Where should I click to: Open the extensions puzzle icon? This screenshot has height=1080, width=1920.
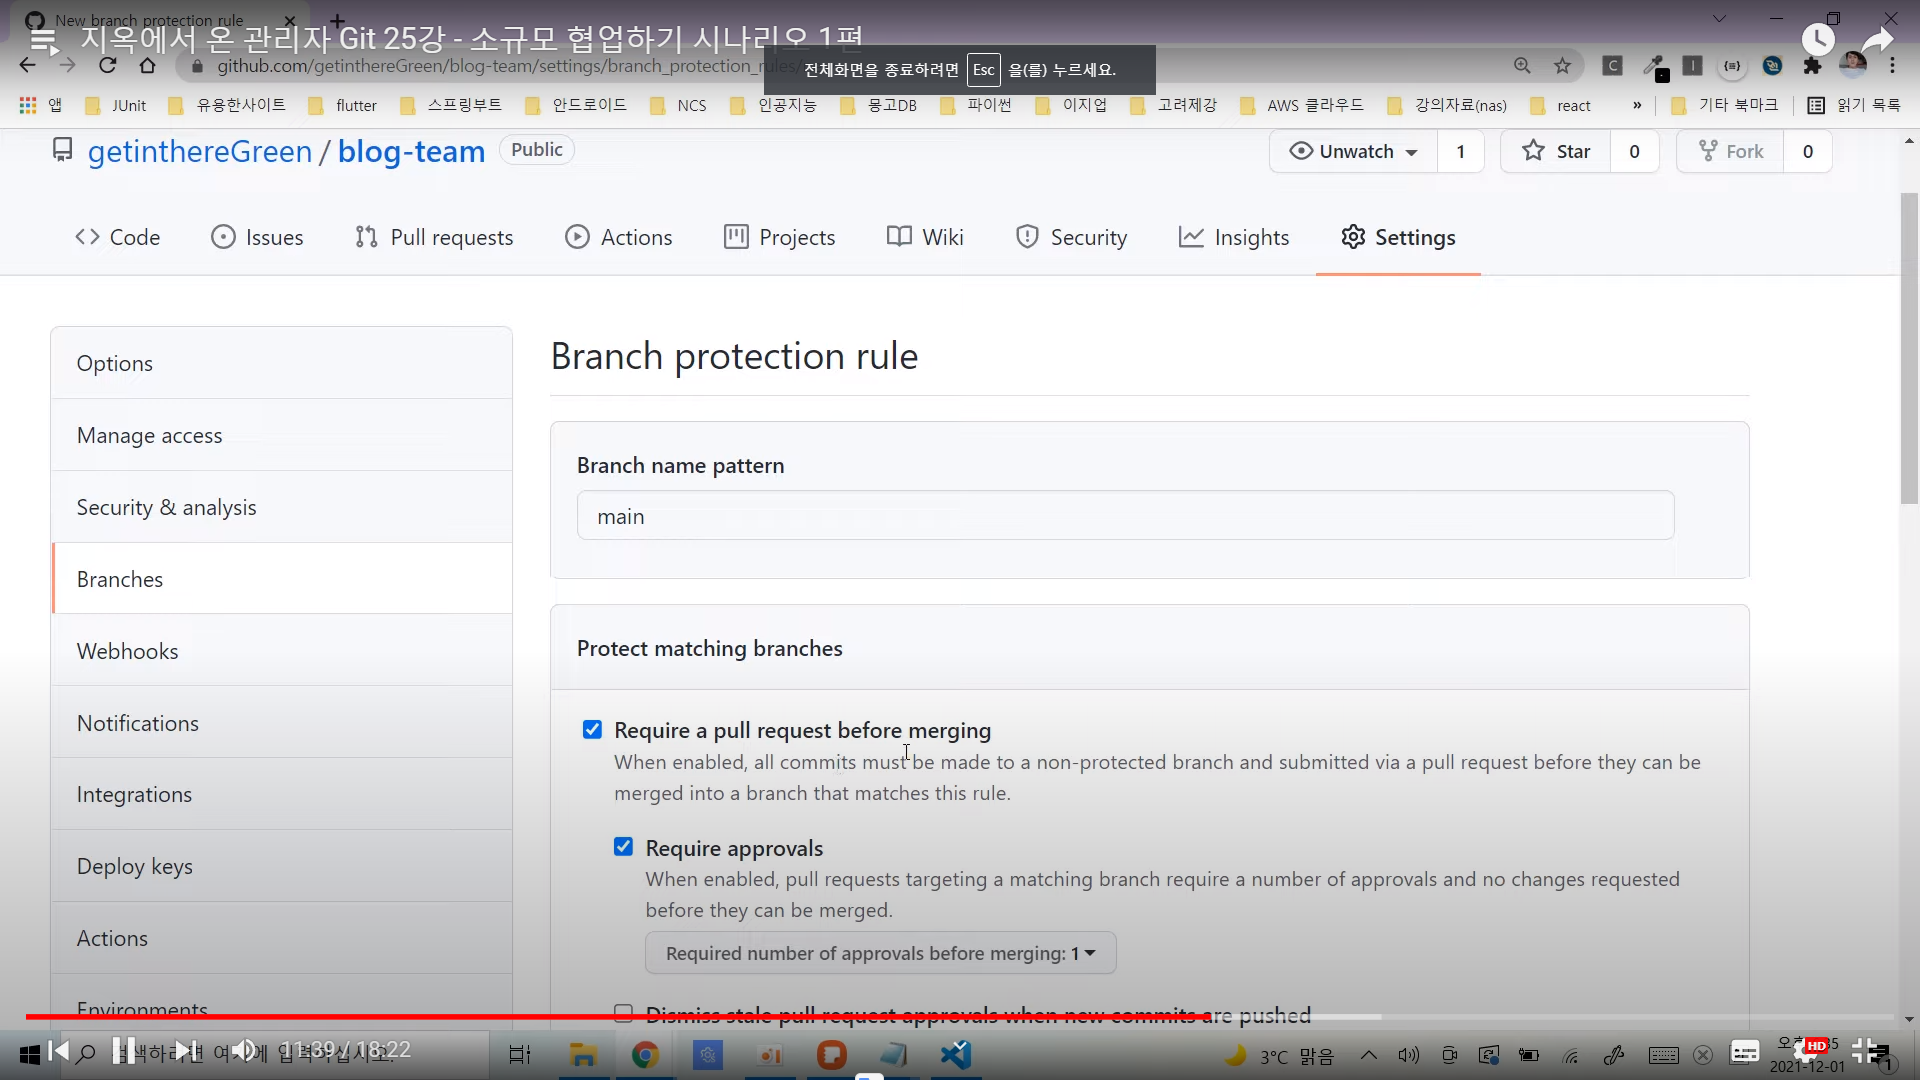[x=1812, y=66]
